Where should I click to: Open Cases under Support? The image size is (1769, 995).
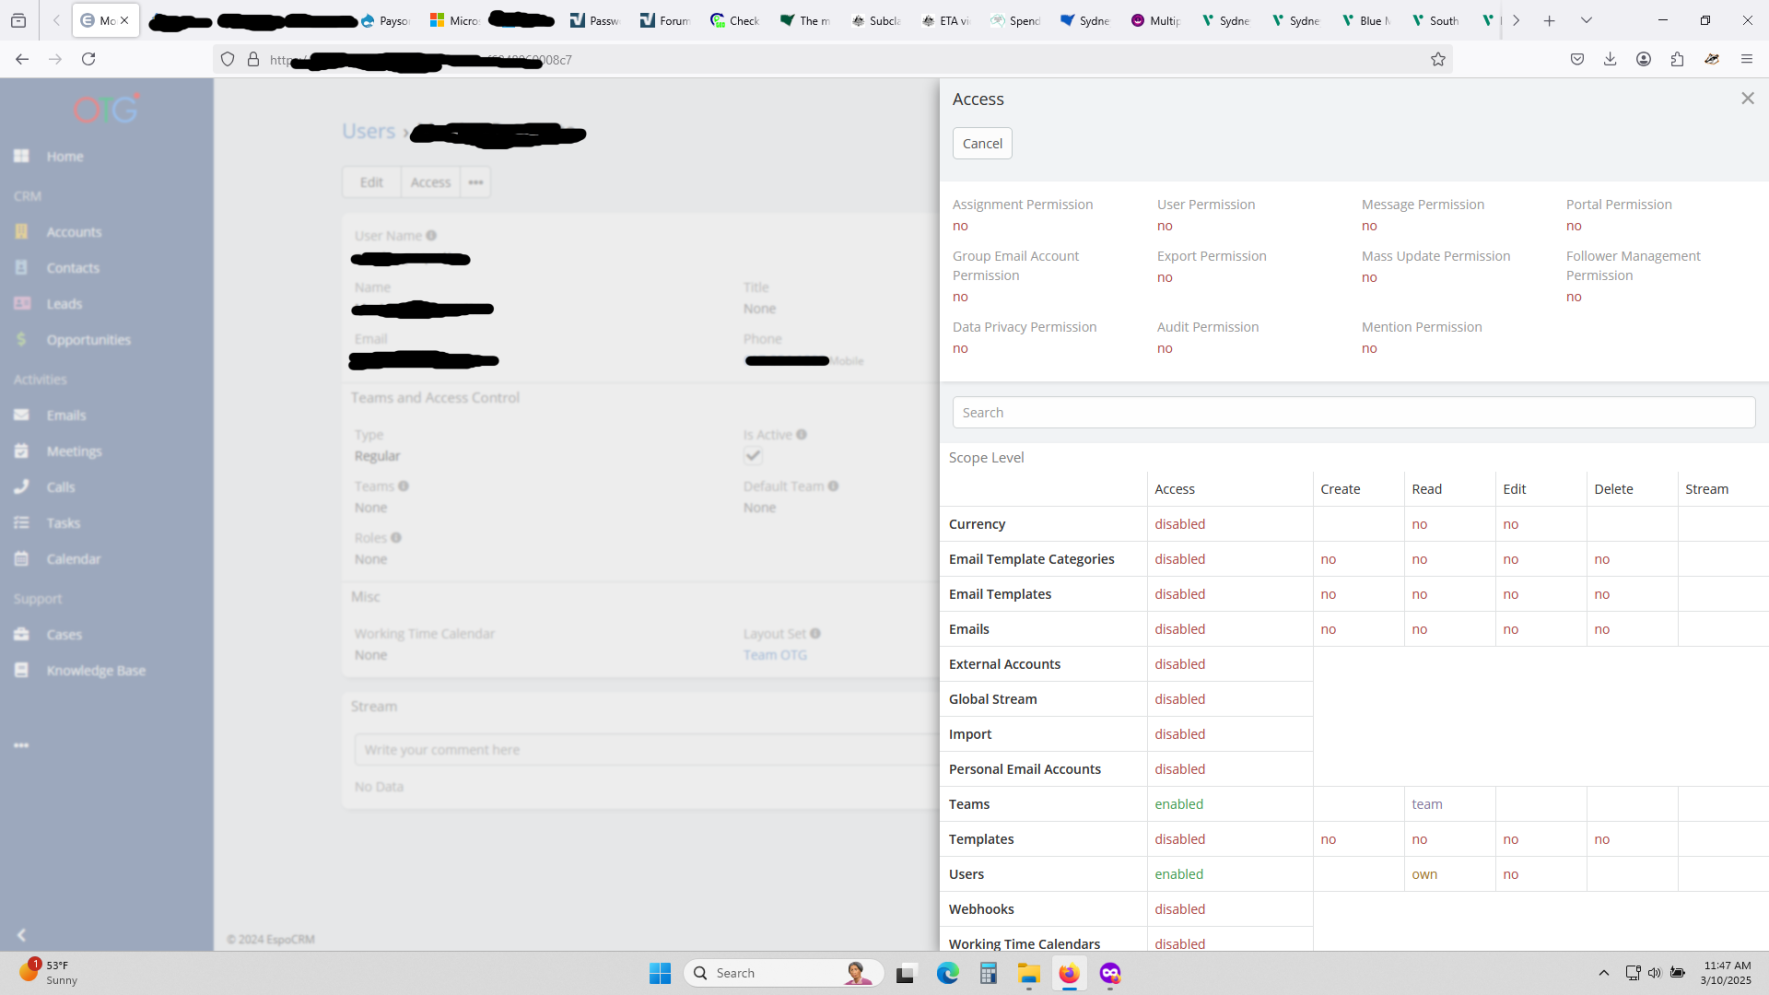(x=64, y=634)
